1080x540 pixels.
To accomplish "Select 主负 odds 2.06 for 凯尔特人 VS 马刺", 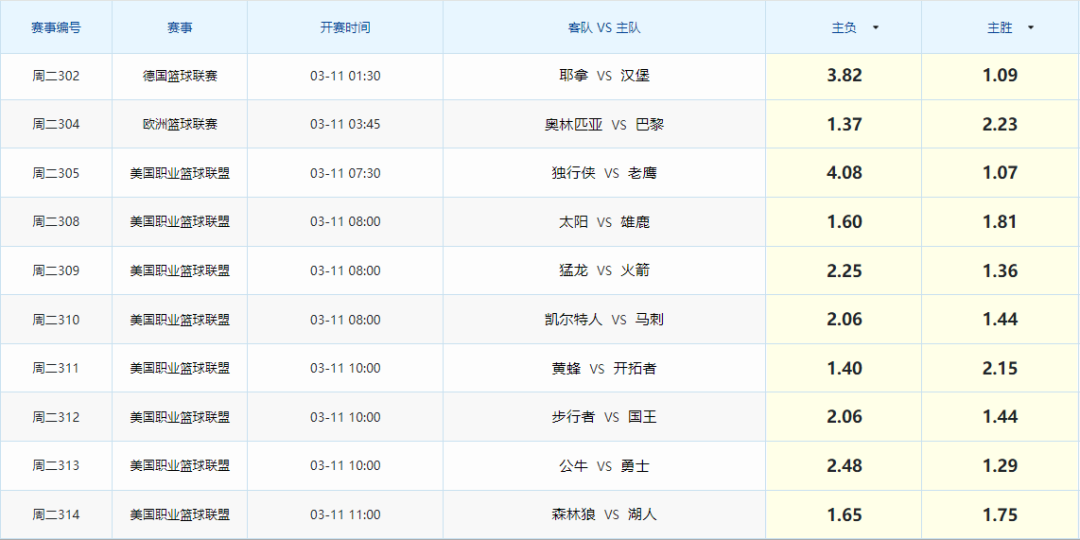I will tap(844, 320).
